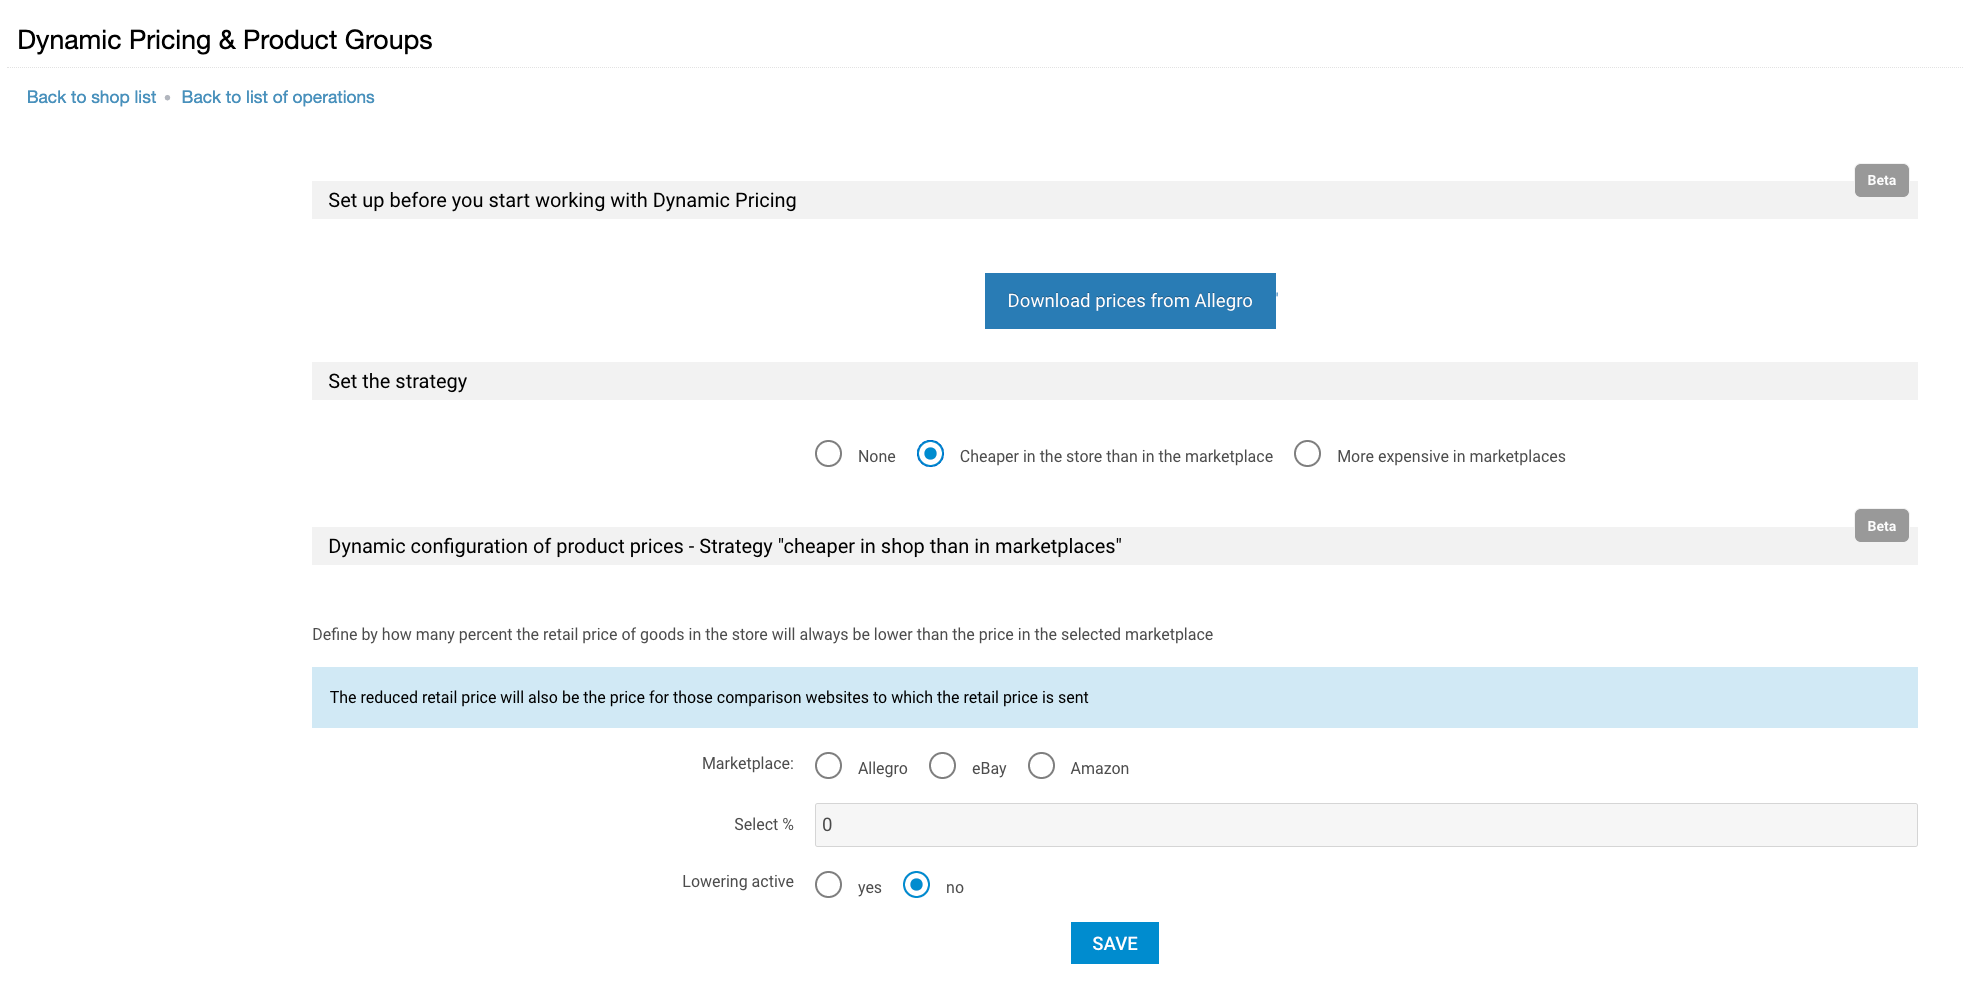Choose Amazon as the marketplace
Image resolution: width=1964 pixels, height=988 pixels.
pyautogui.click(x=1041, y=766)
